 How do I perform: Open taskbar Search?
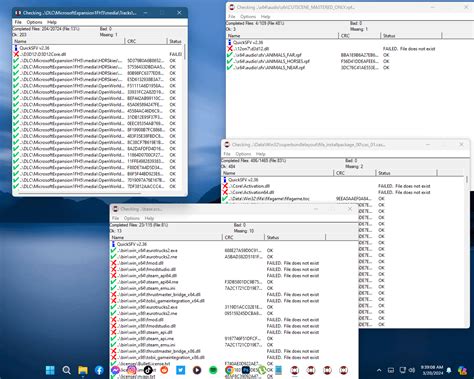(67, 370)
